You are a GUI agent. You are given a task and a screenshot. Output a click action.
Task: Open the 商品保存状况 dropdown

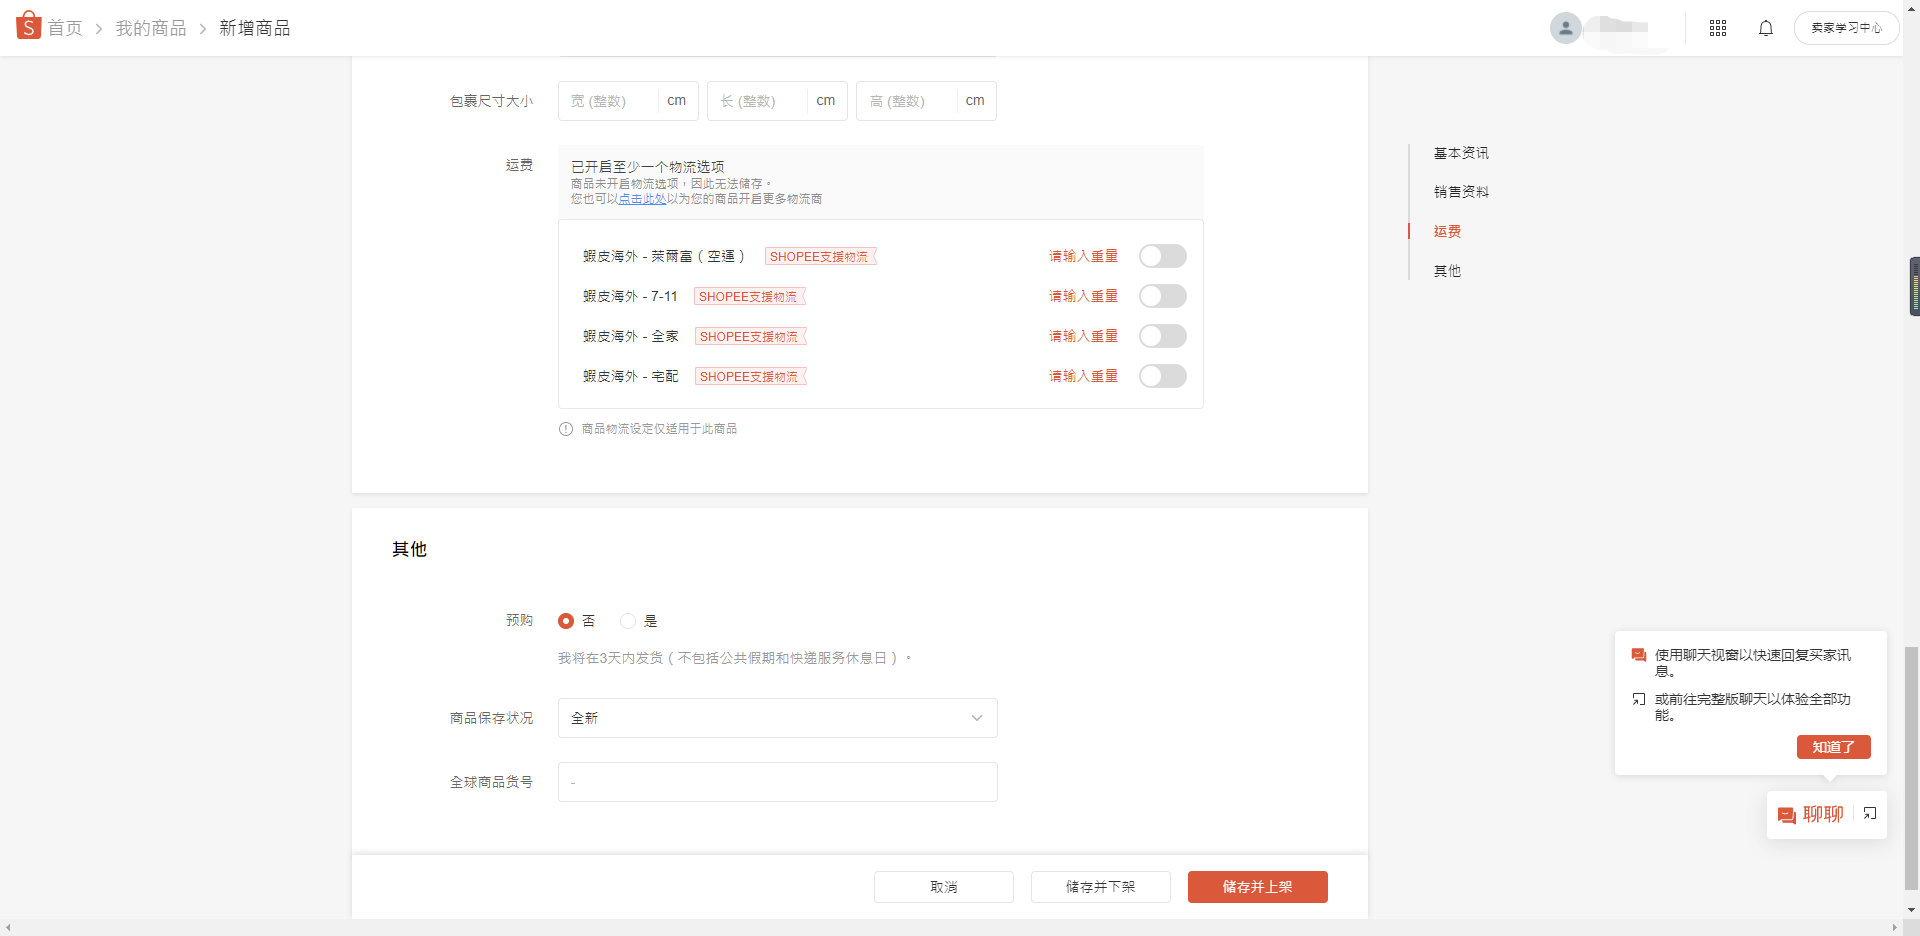(778, 718)
